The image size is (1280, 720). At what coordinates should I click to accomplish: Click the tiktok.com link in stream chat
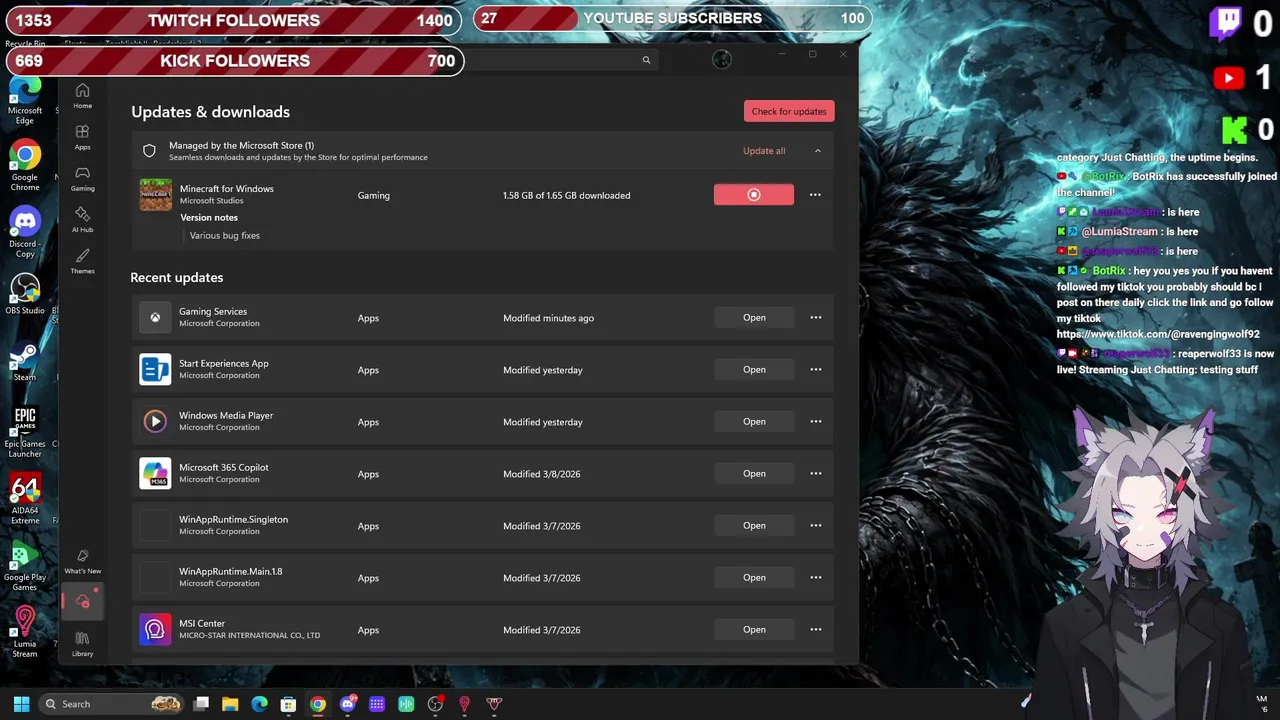(1158, 334)
